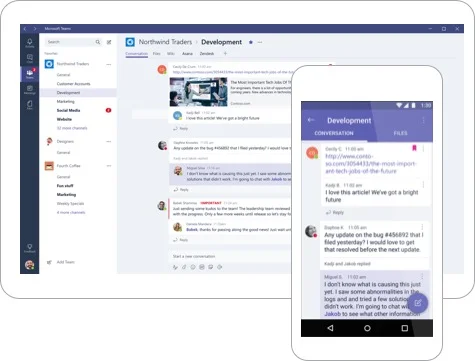Reply to the bug #456892 thread
This screenshot has width=475, height=361.
coord(181,190)
